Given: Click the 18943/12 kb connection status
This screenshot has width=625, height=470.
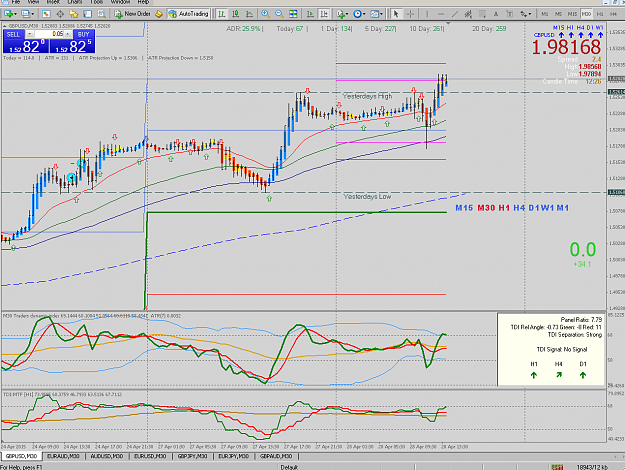Looking at the screenshot, I should (592, 467).
